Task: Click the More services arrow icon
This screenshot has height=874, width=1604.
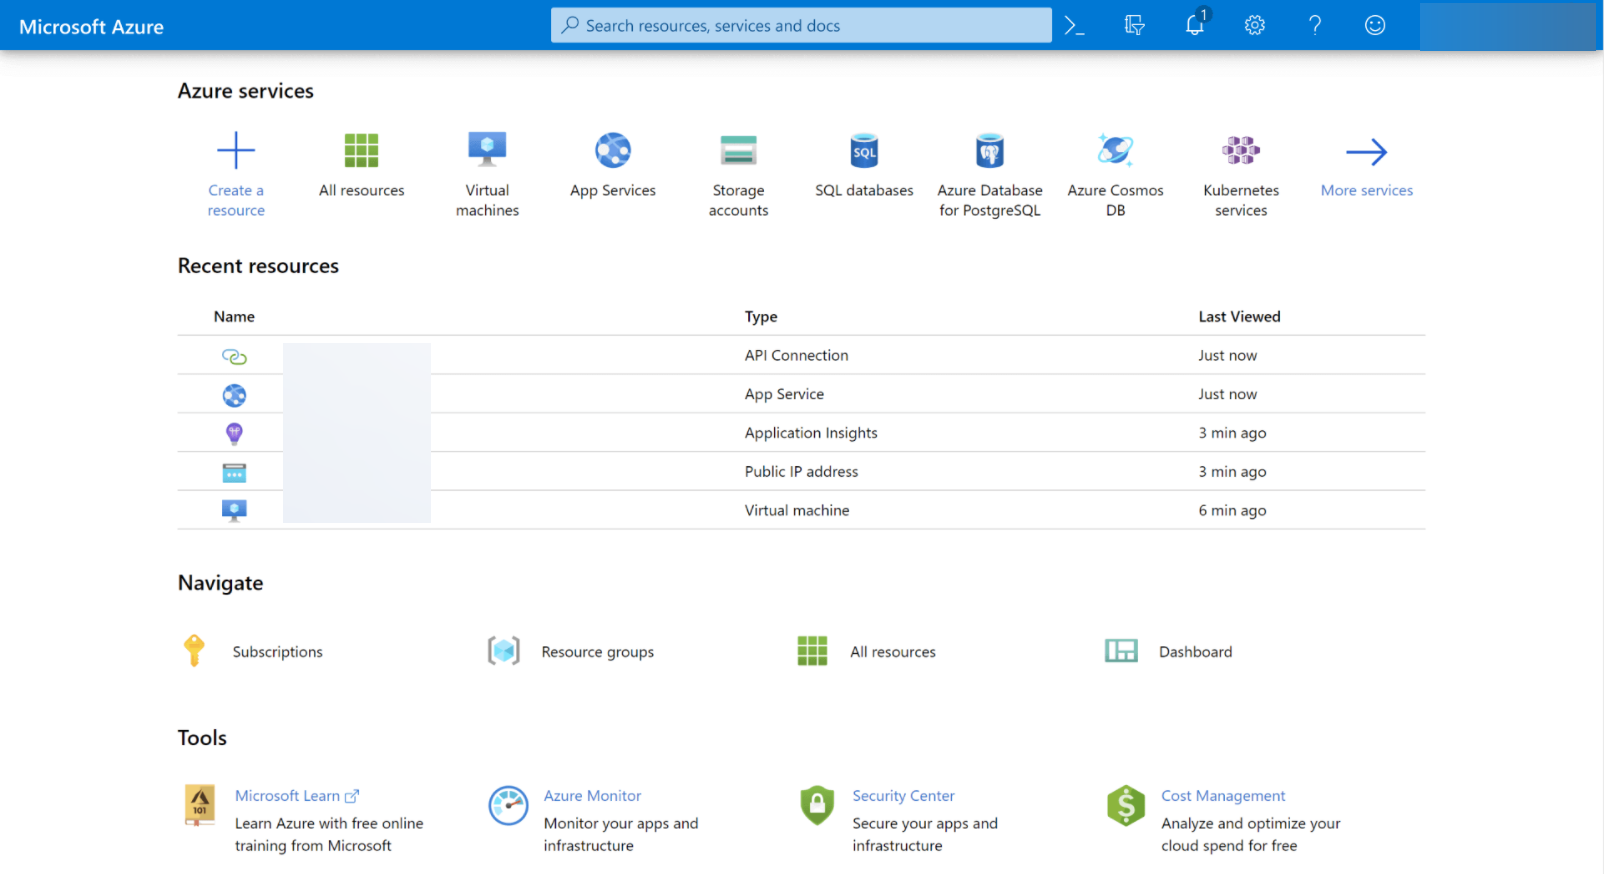Action: [x=1366, y=152]
